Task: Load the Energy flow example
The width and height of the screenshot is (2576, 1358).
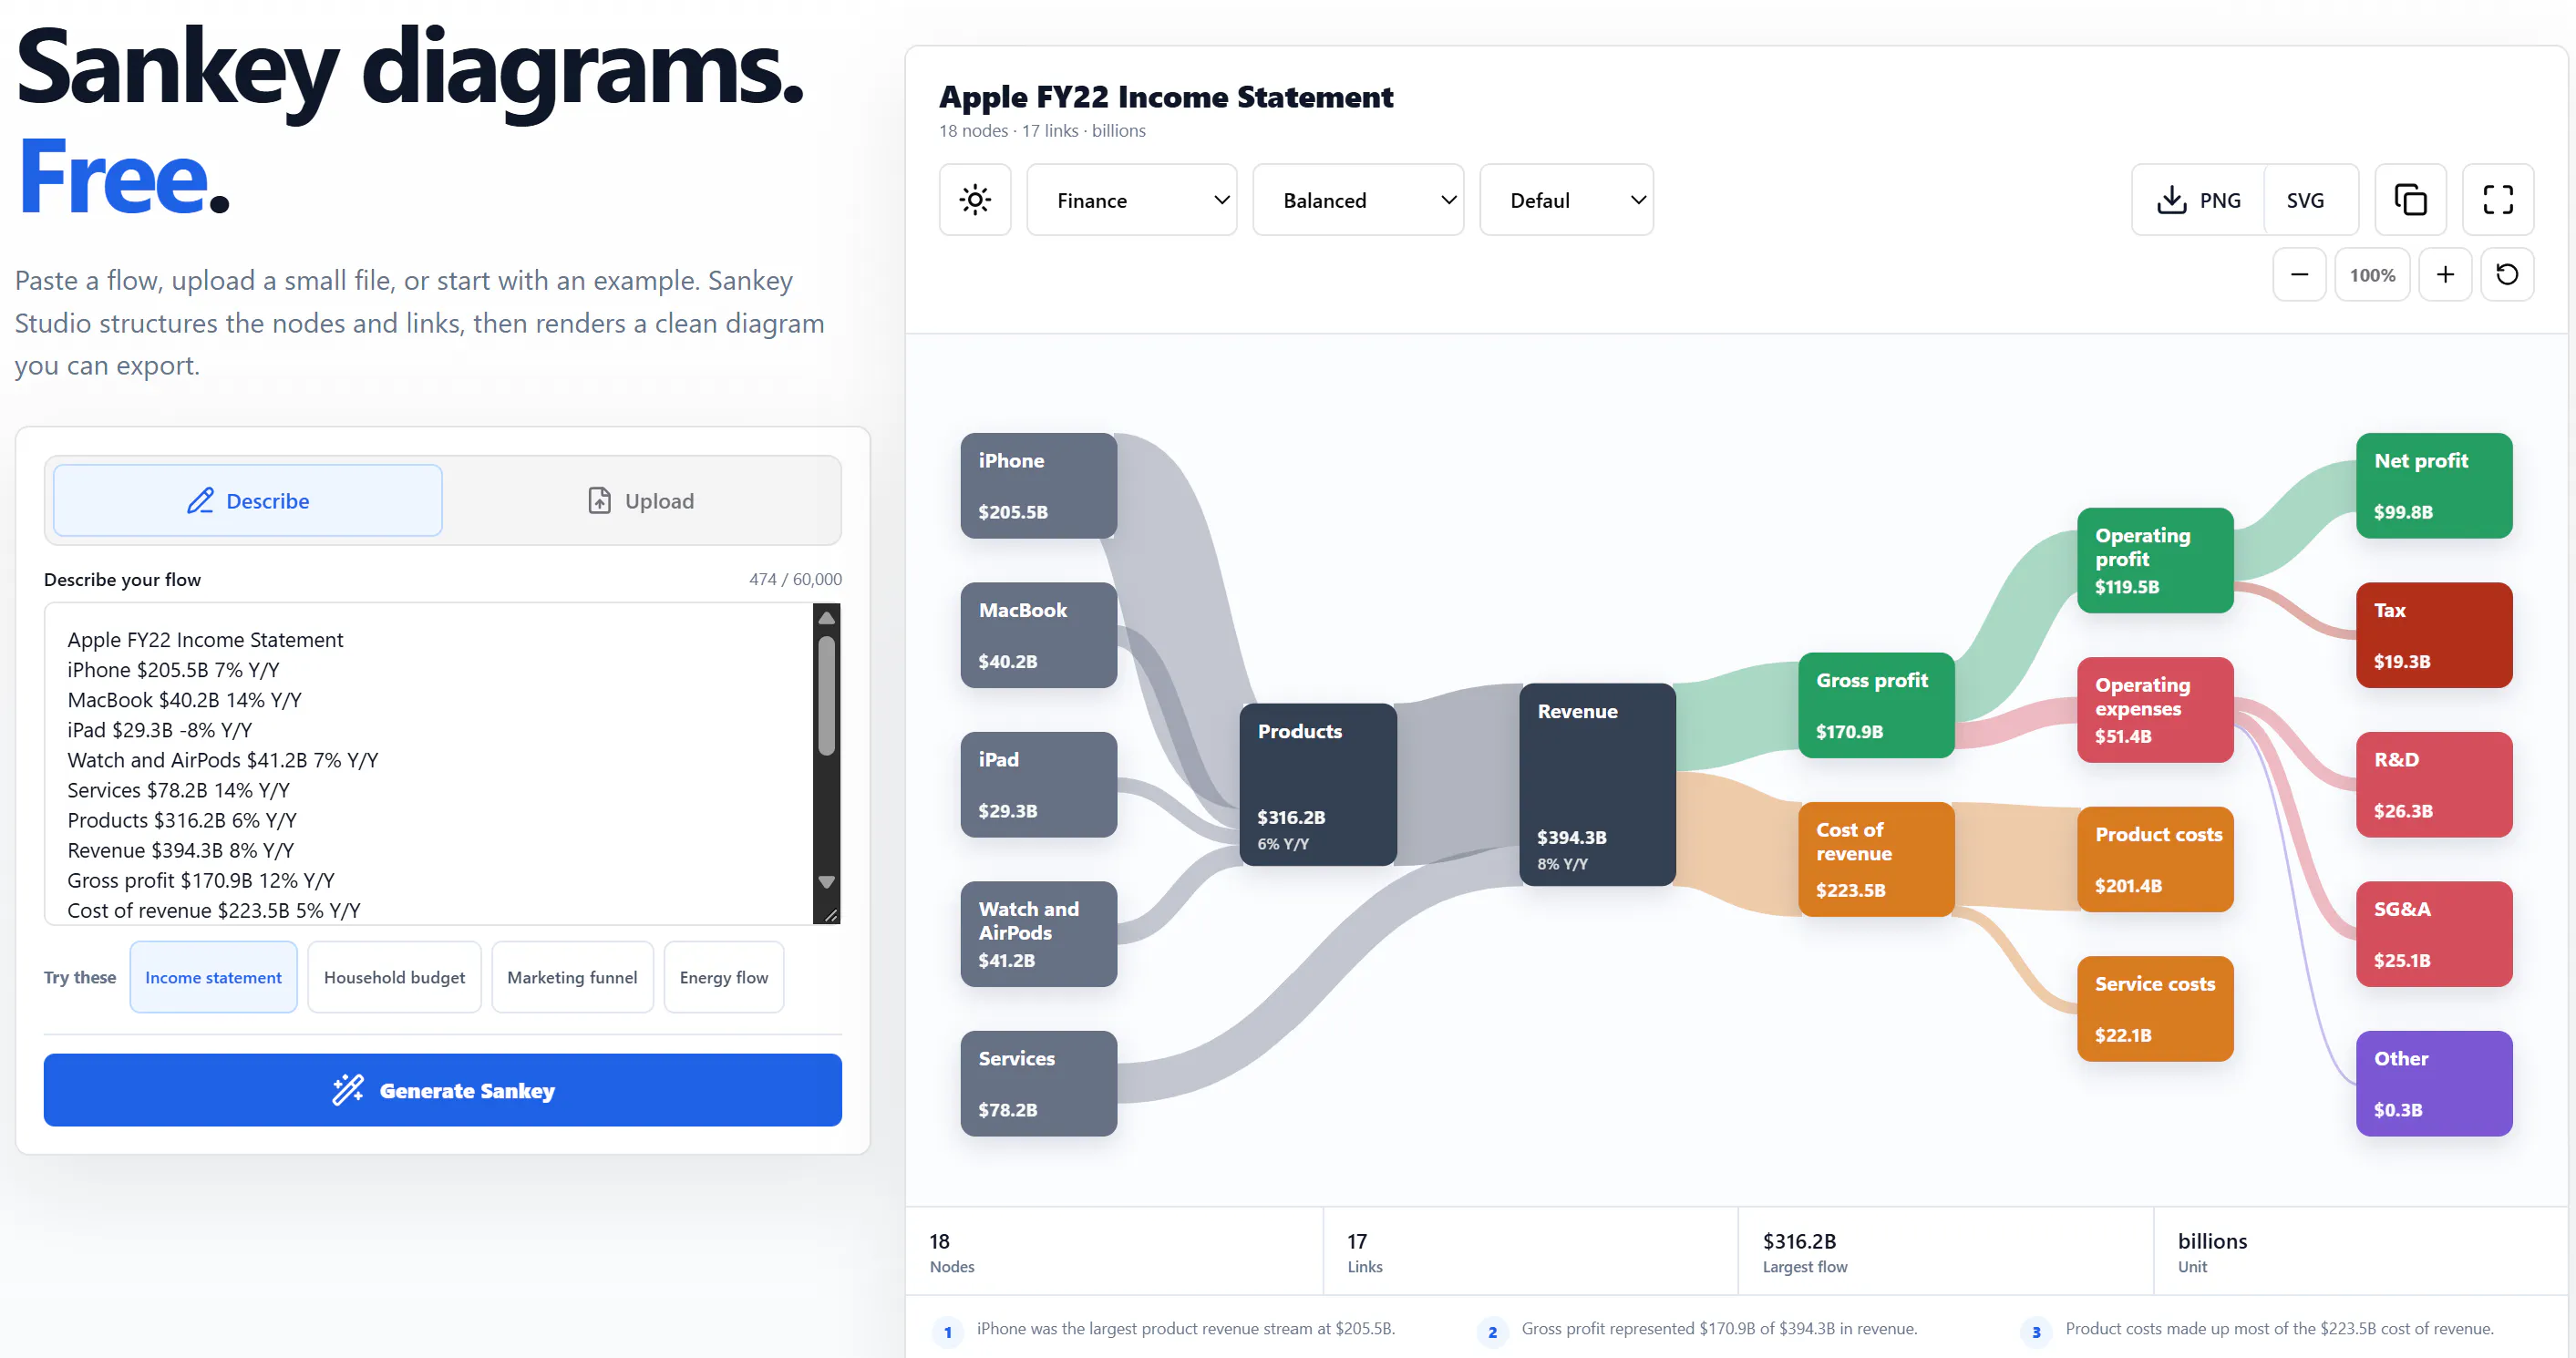Action: (724, 977)
